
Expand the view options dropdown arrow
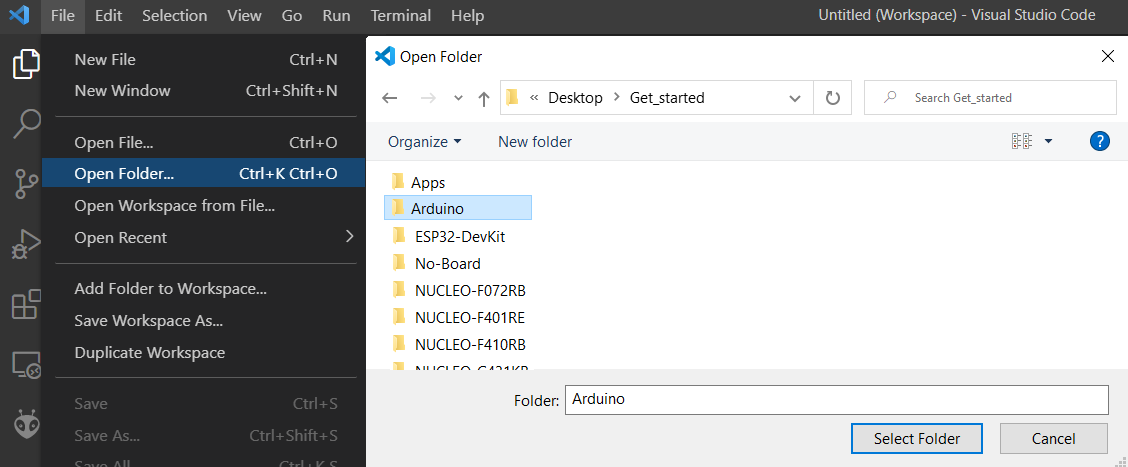(1048, 142)
